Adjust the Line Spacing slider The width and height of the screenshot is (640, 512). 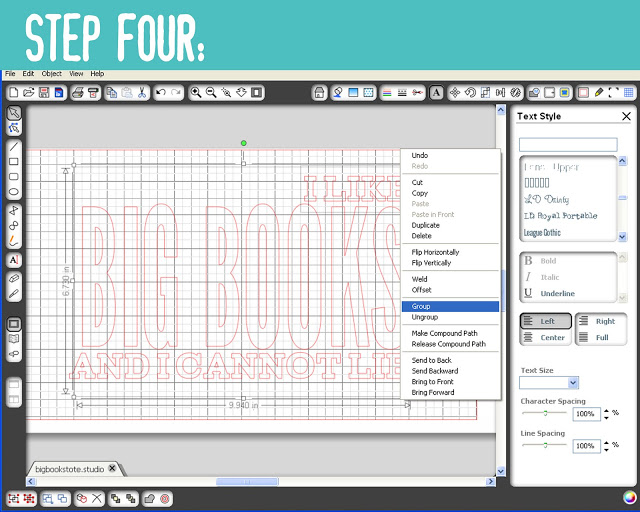[545, 445]
